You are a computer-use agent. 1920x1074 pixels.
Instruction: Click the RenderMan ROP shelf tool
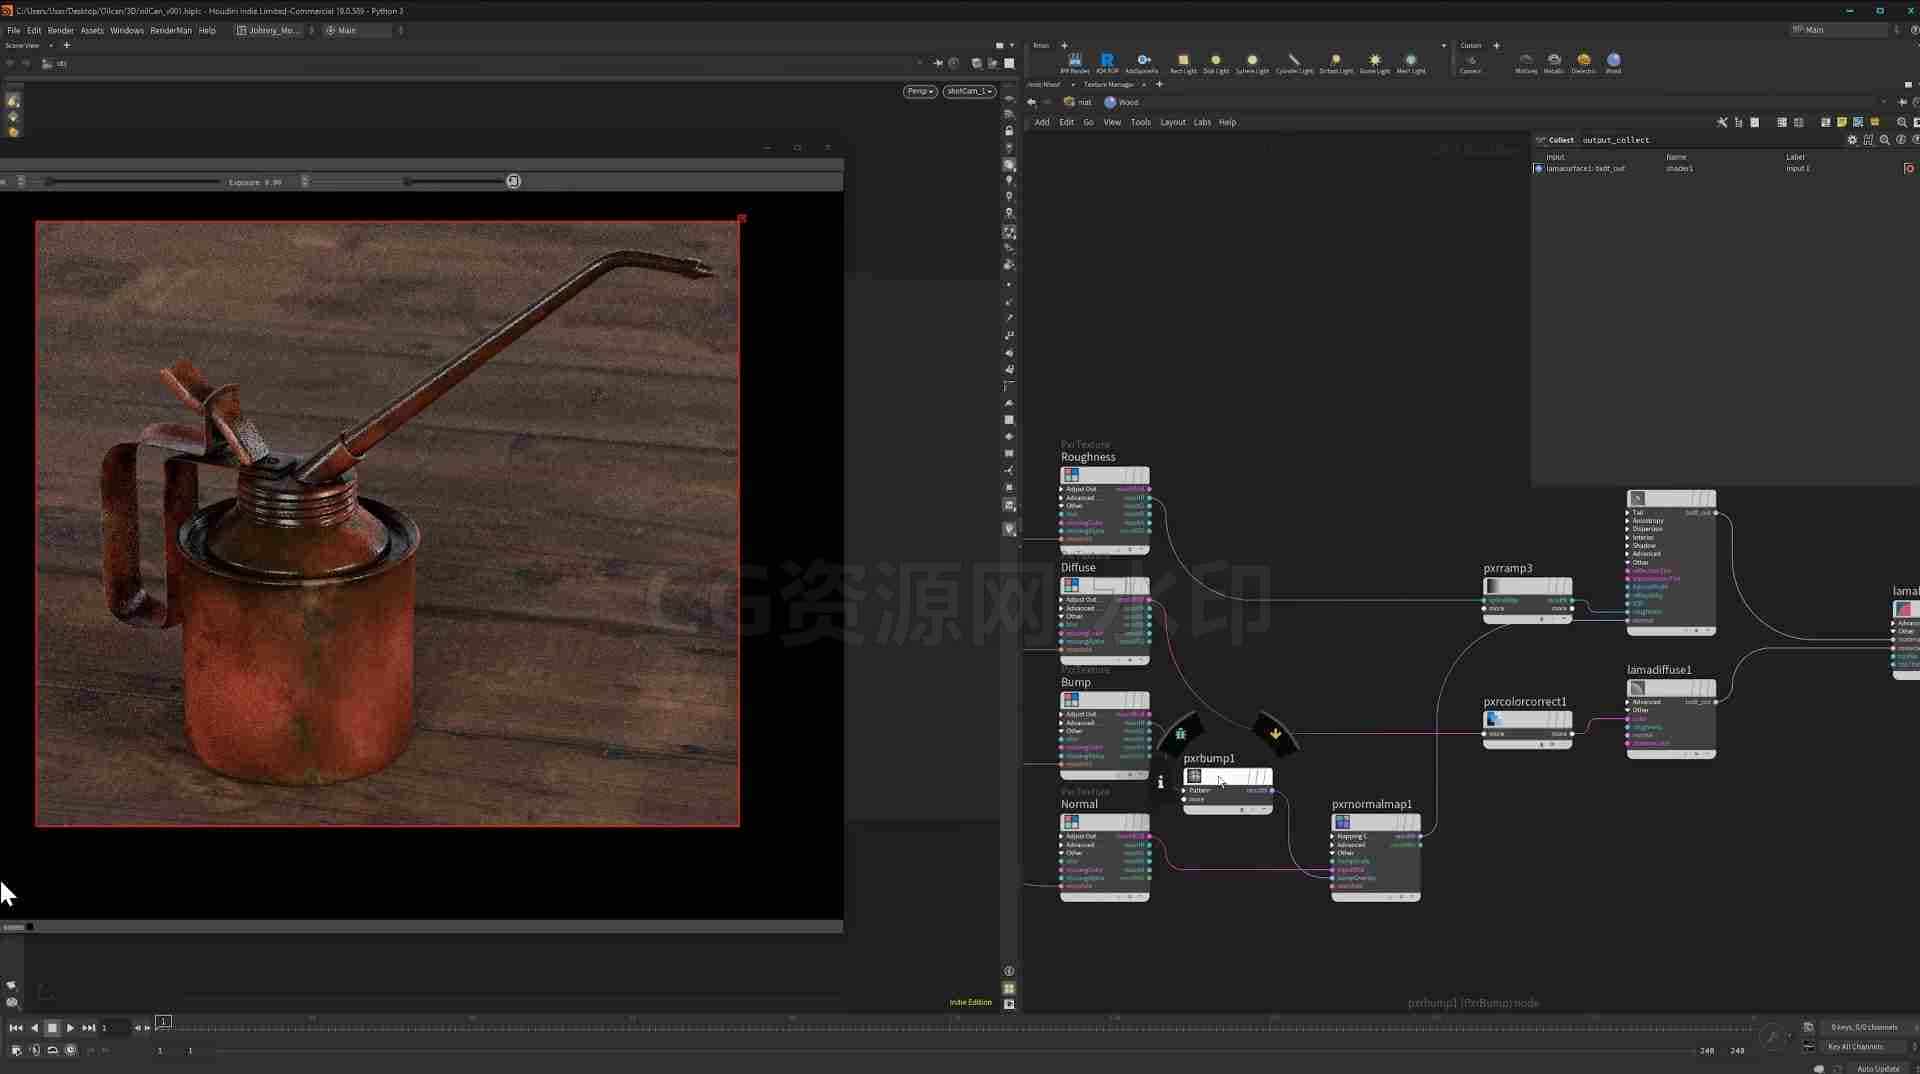click(x=1107, y=63)
